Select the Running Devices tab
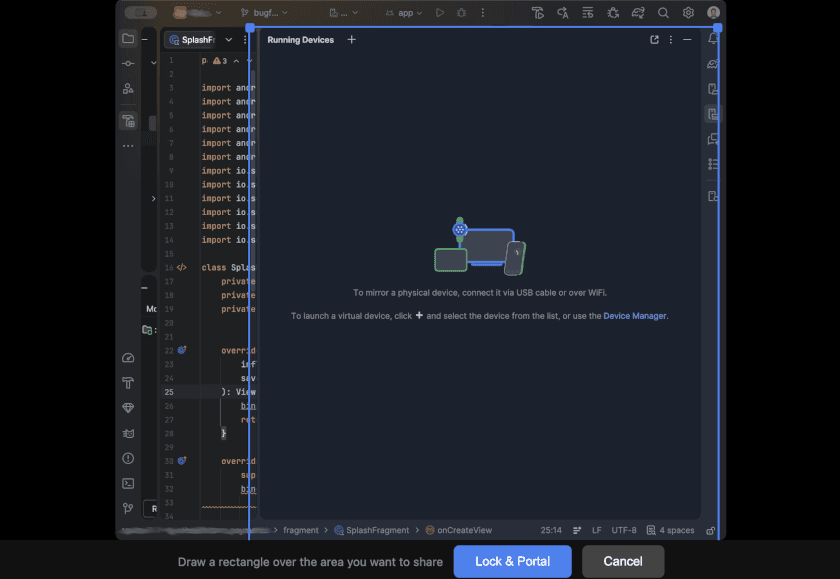 300,40
